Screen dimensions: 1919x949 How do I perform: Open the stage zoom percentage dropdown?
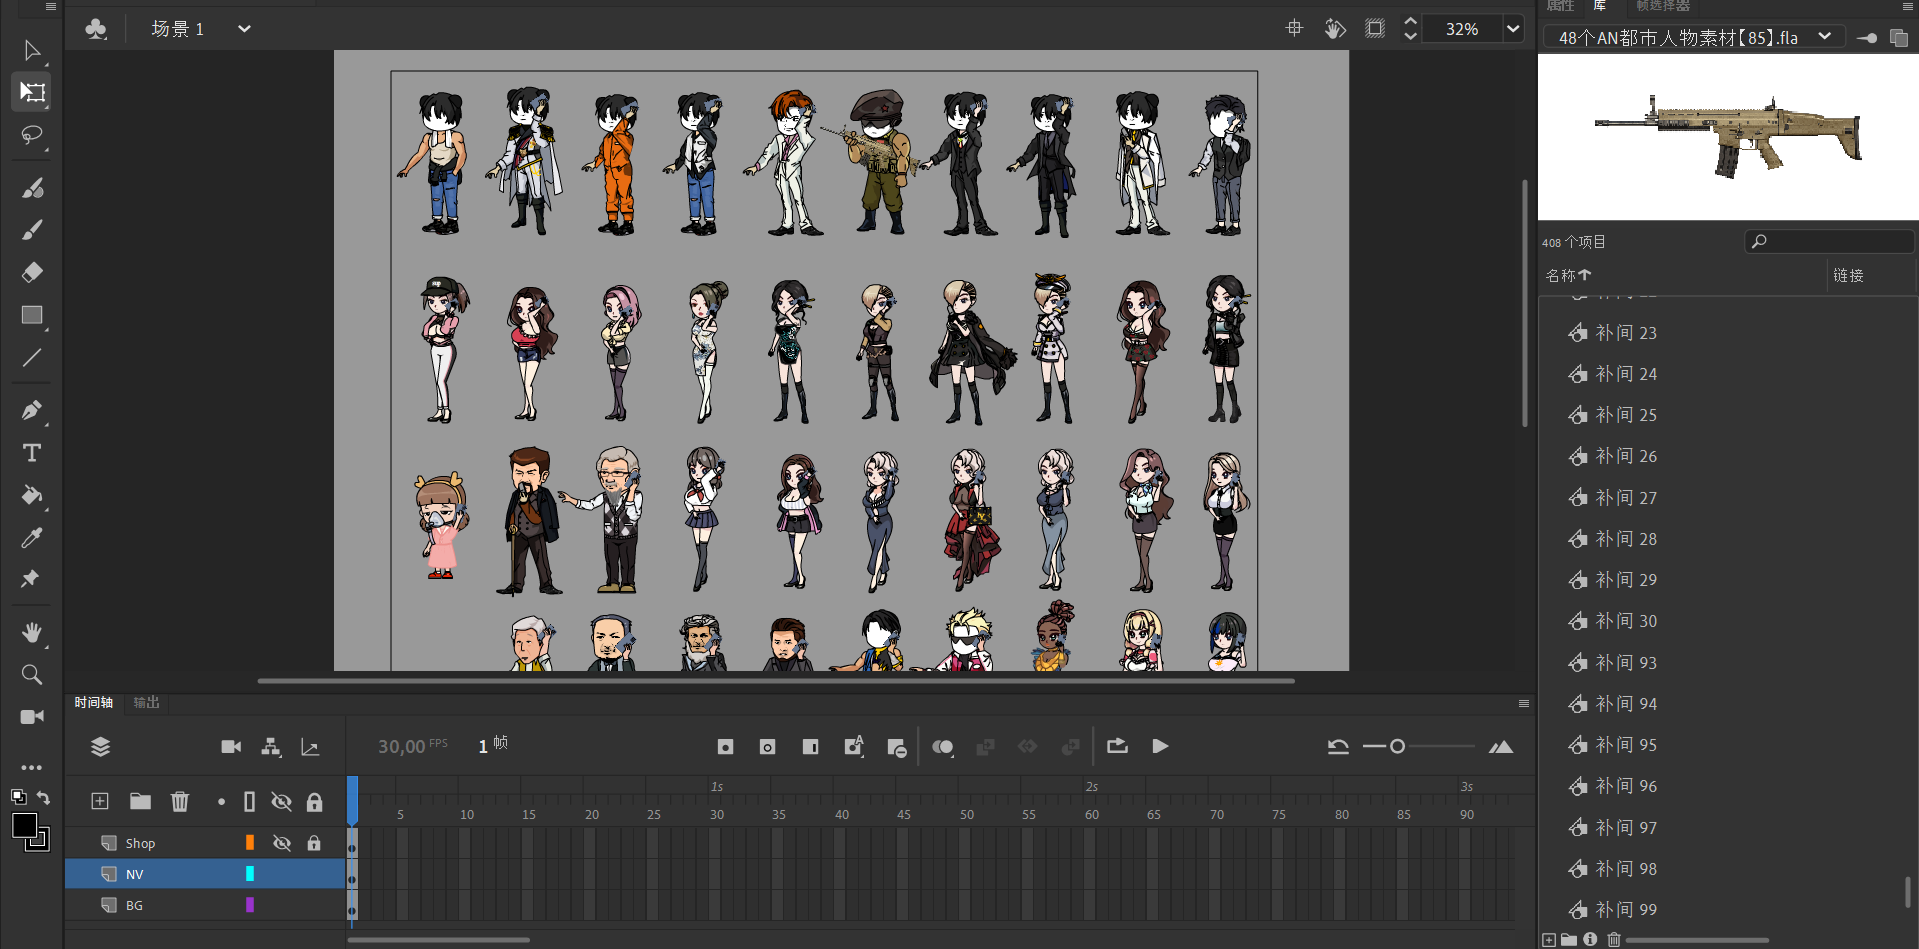click(1513, 29)
